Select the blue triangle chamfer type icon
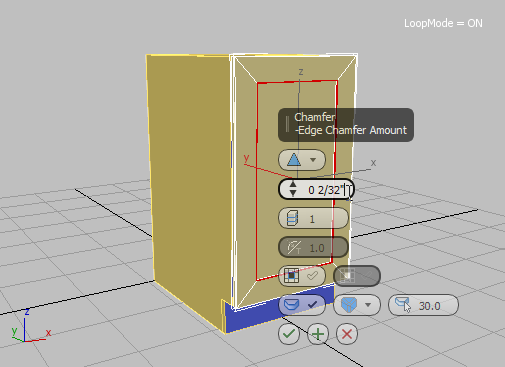Screen dimensions: 505x367 (294, 160)
